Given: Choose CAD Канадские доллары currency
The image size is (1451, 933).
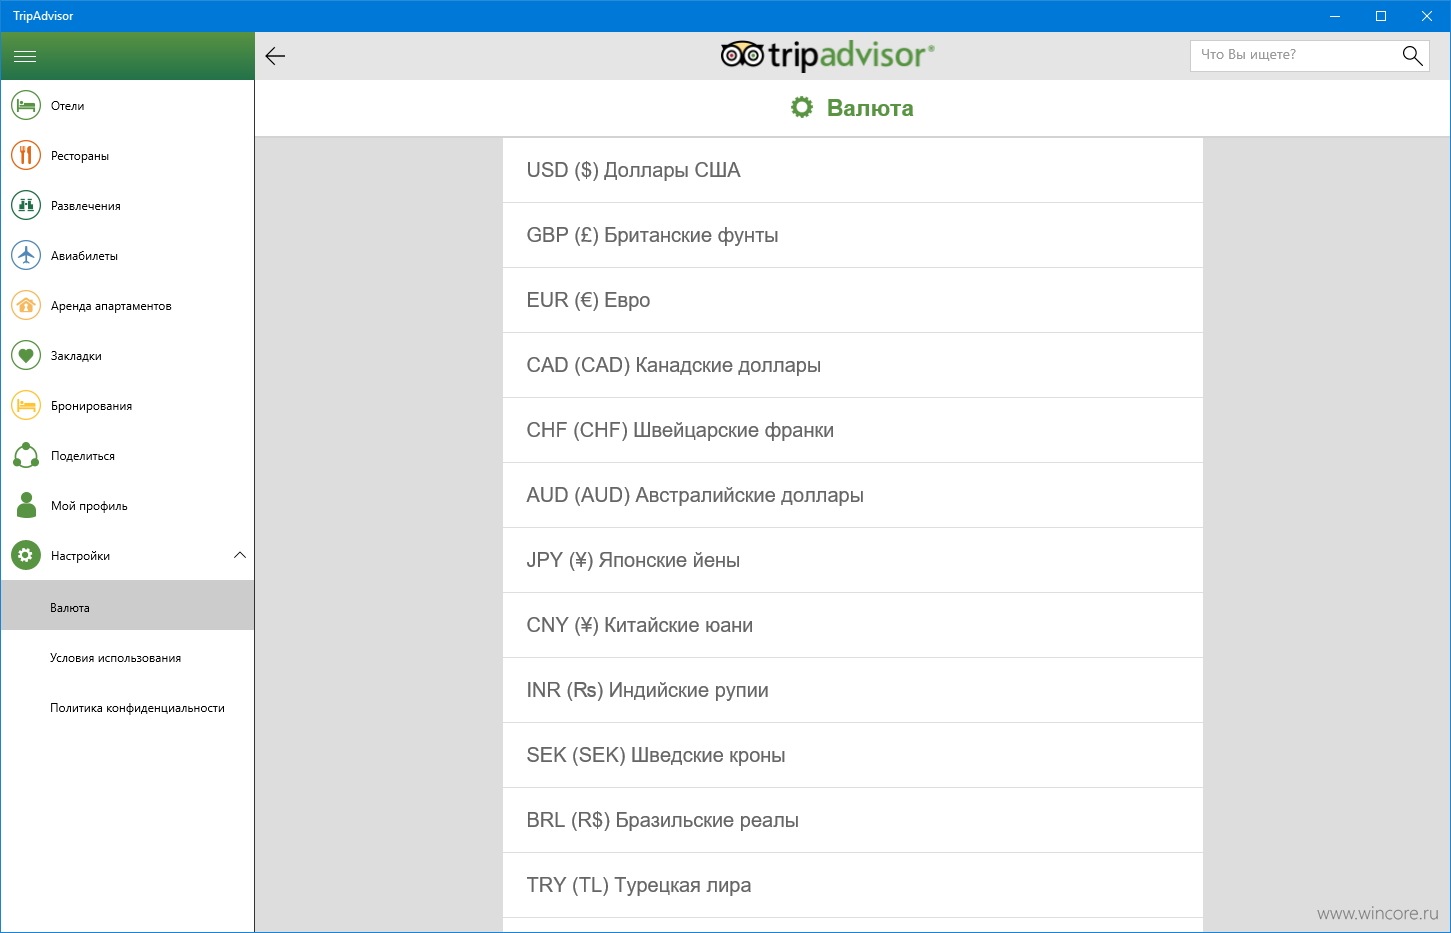Looking at the screenshot, I should pos(852,365).
